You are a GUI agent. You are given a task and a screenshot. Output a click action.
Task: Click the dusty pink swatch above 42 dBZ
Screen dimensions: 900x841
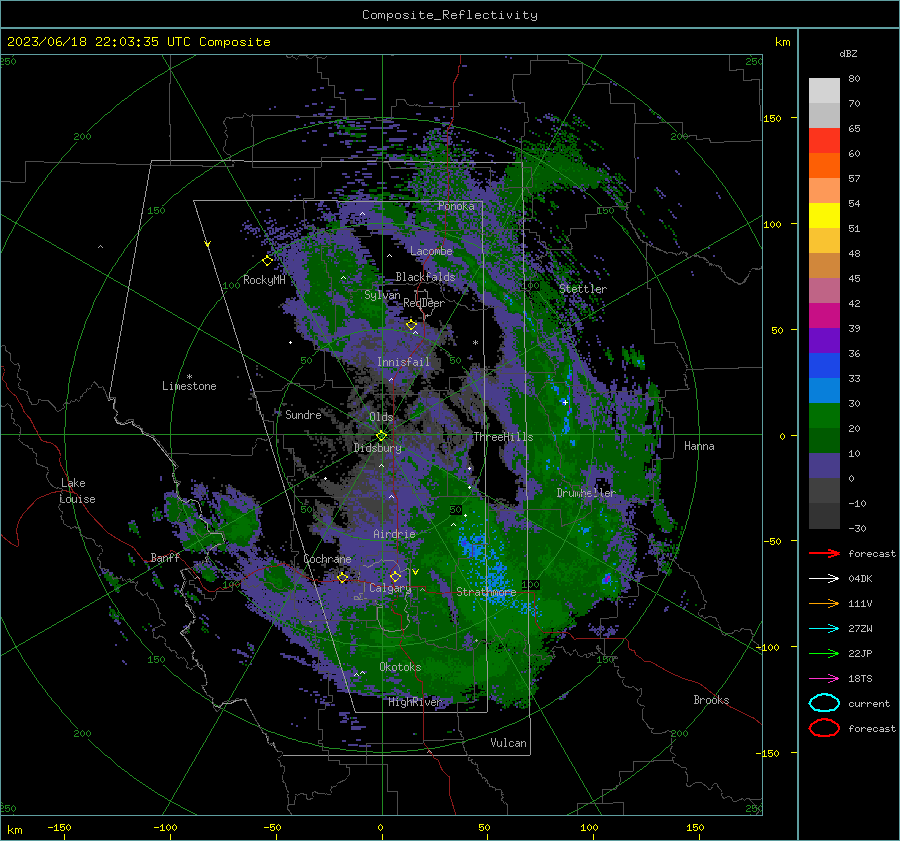[x=824, y=291]
